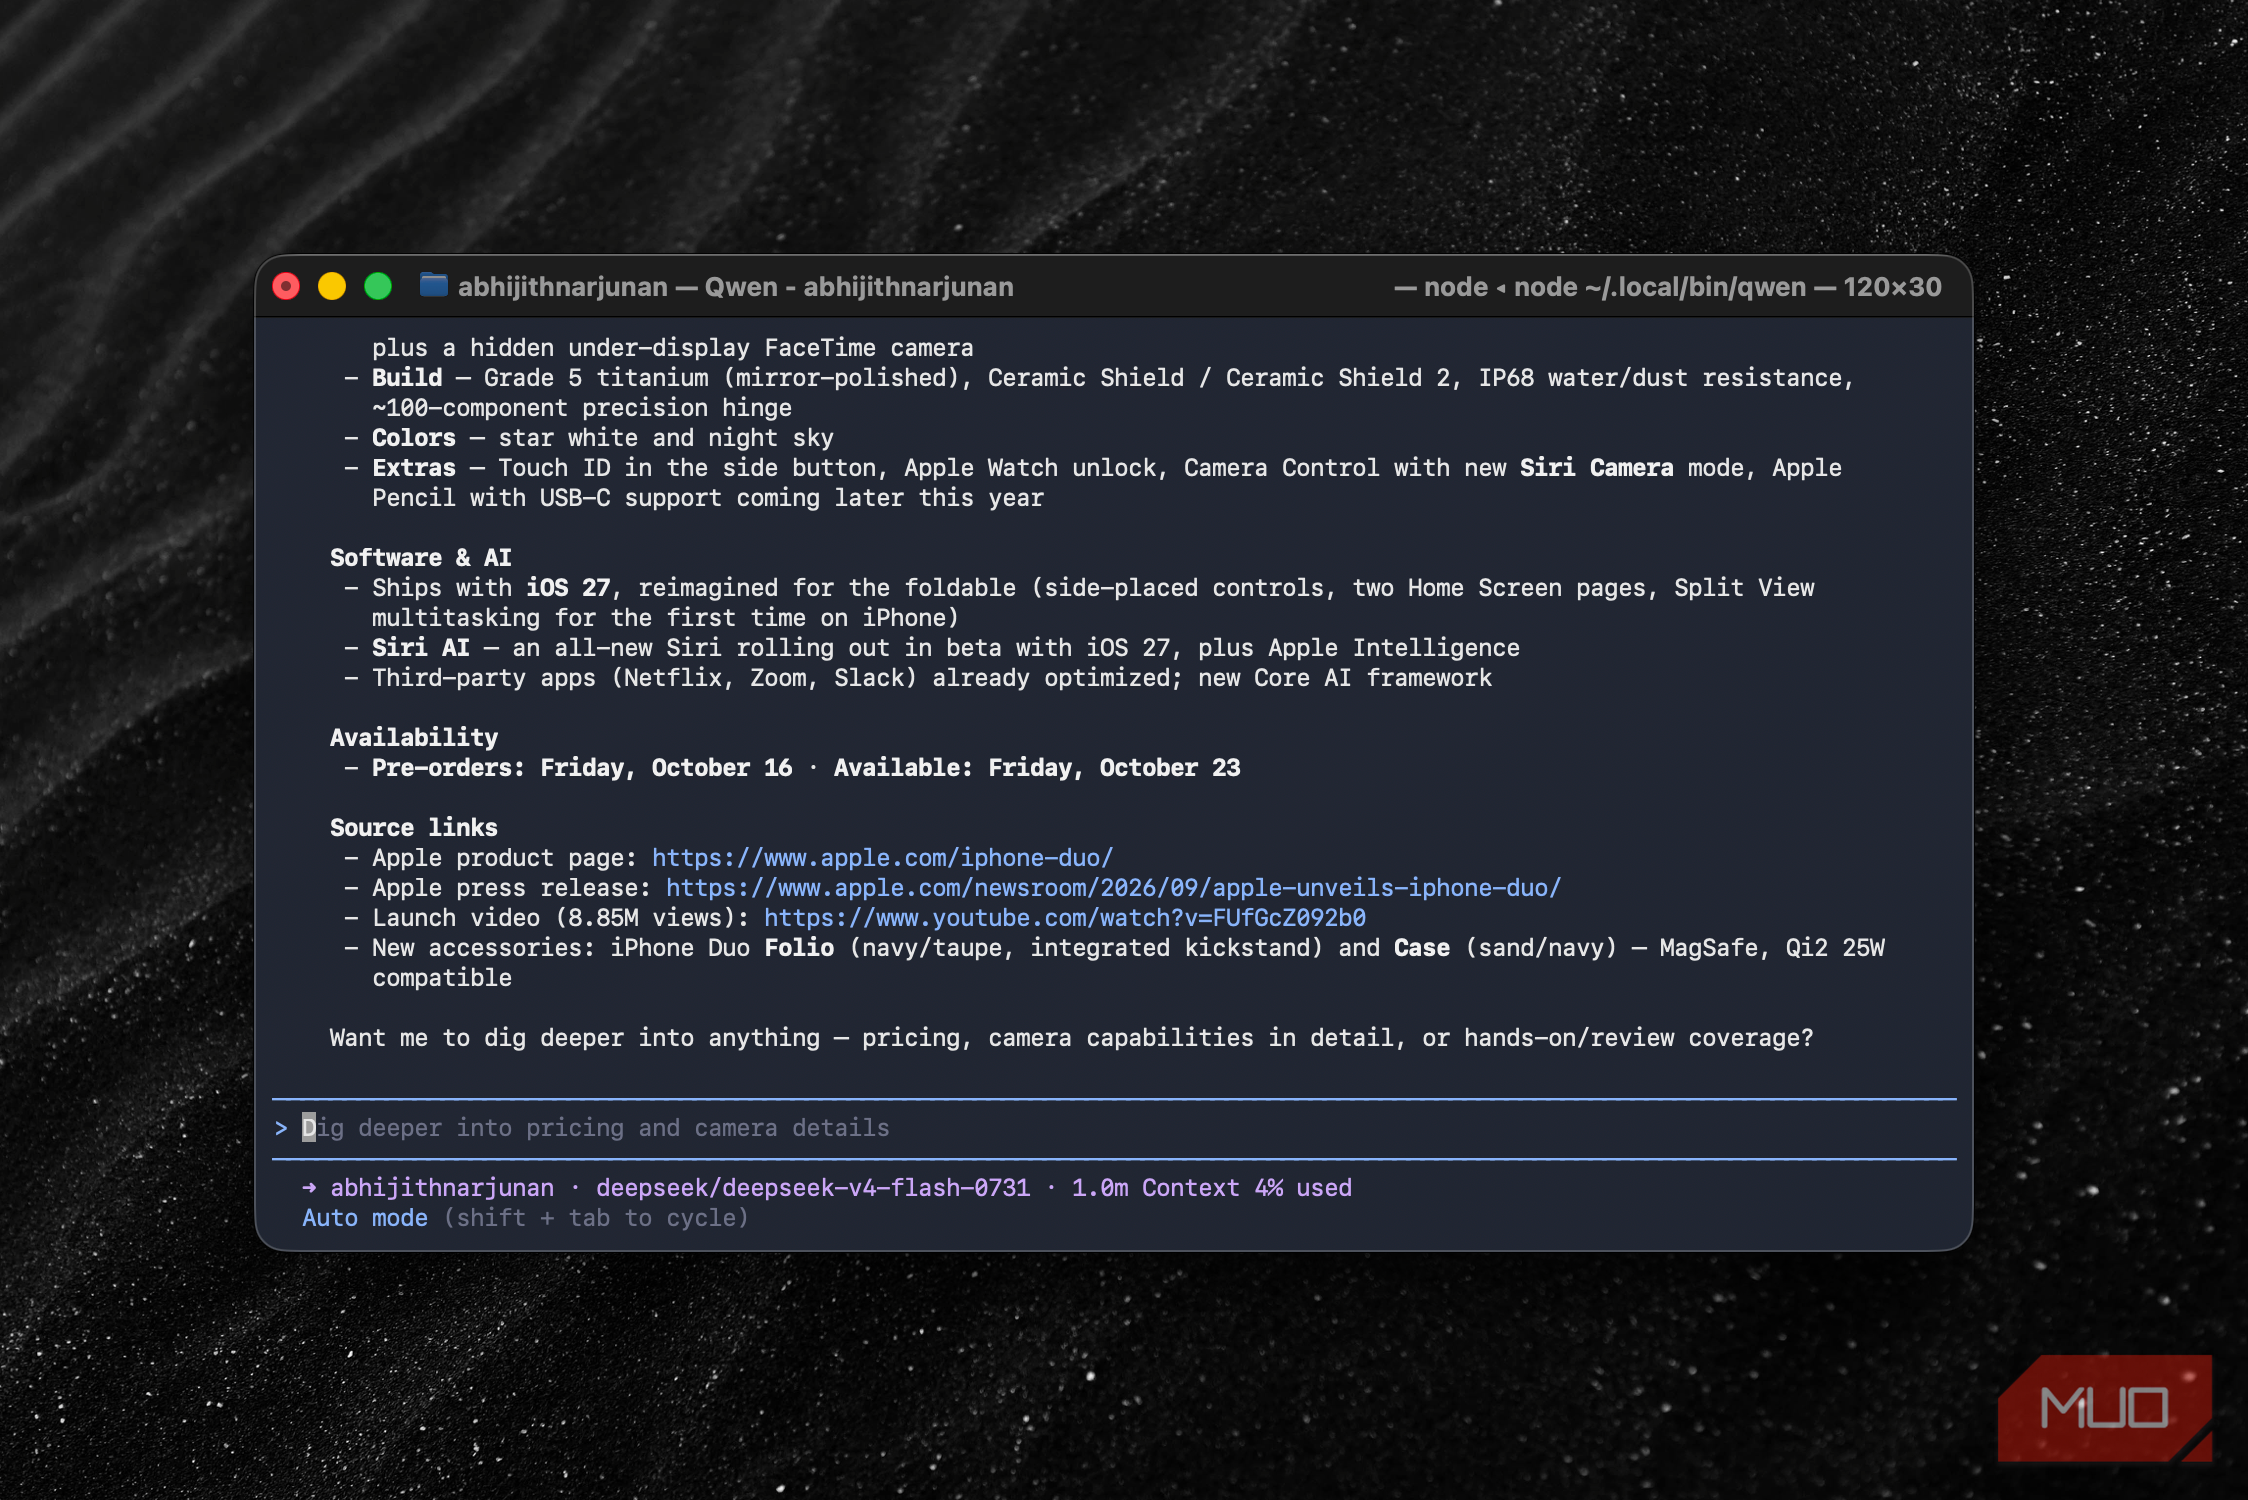
Task: Click the bold 'Colors' bullet label
Action: (414, 438)
